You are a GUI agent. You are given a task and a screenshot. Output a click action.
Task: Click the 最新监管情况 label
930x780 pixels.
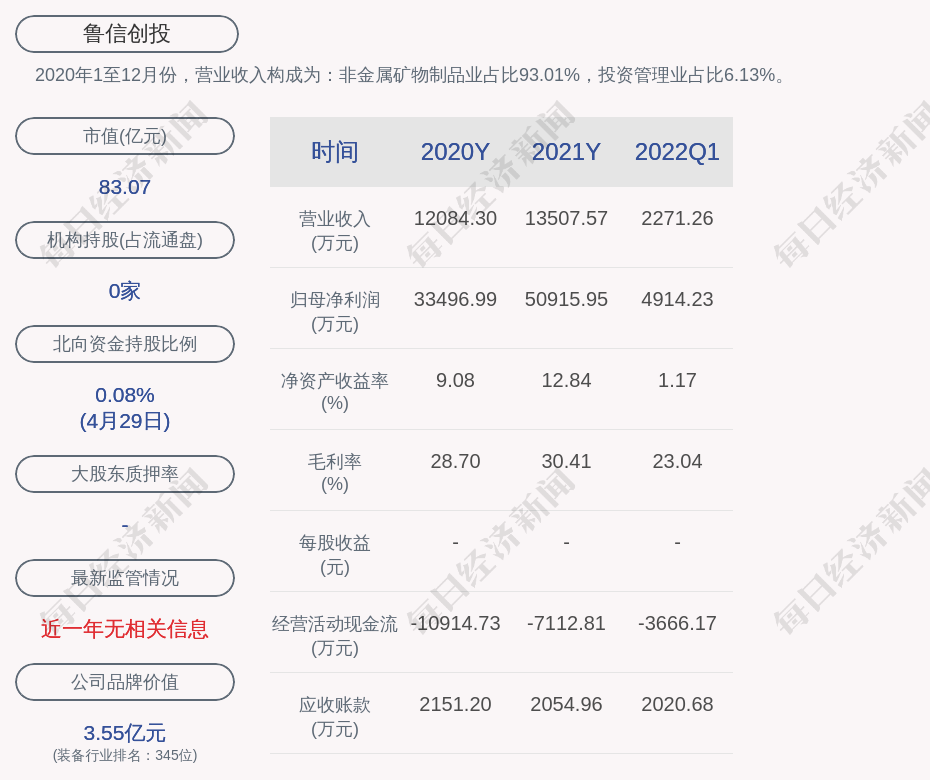pos(125,578)
